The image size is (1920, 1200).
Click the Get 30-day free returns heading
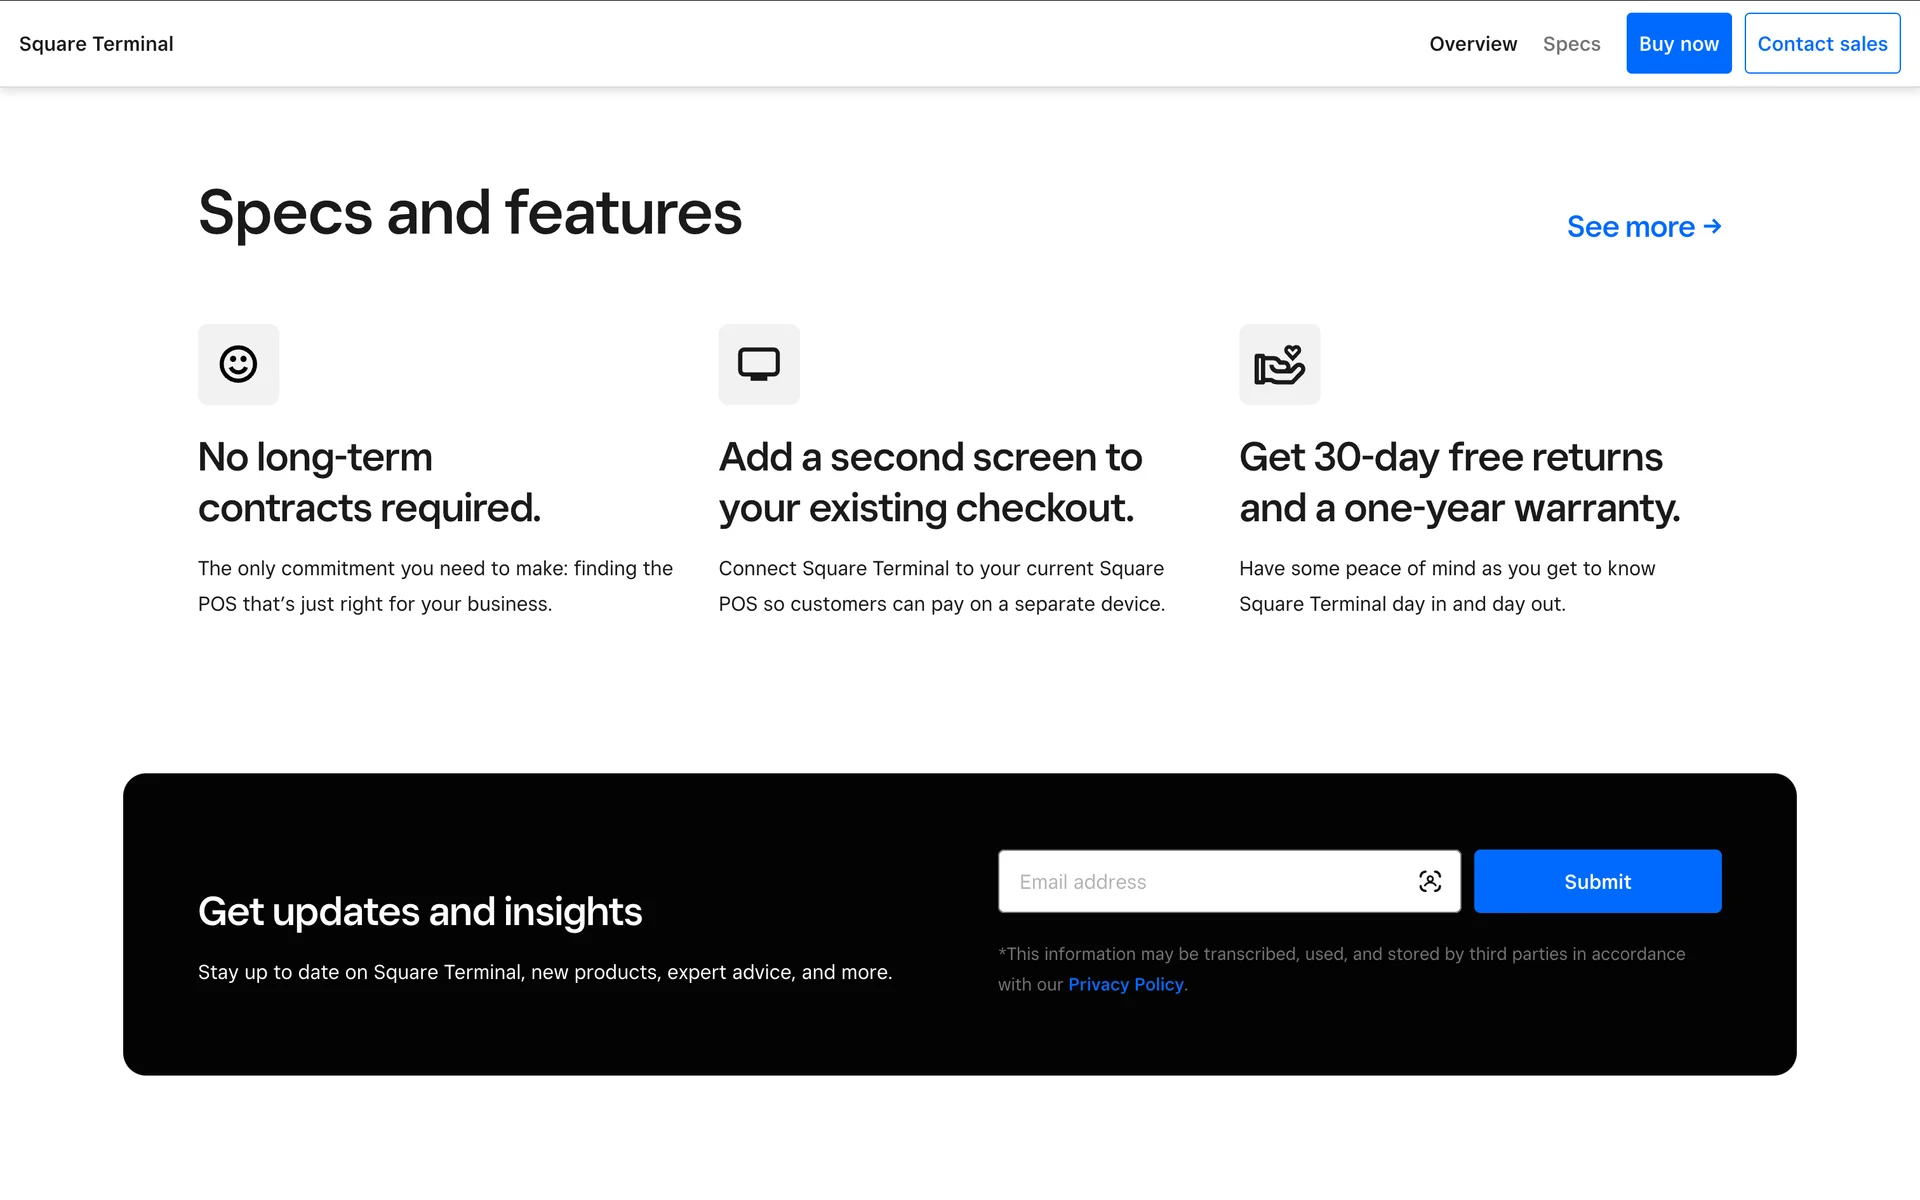point(1459,482)
